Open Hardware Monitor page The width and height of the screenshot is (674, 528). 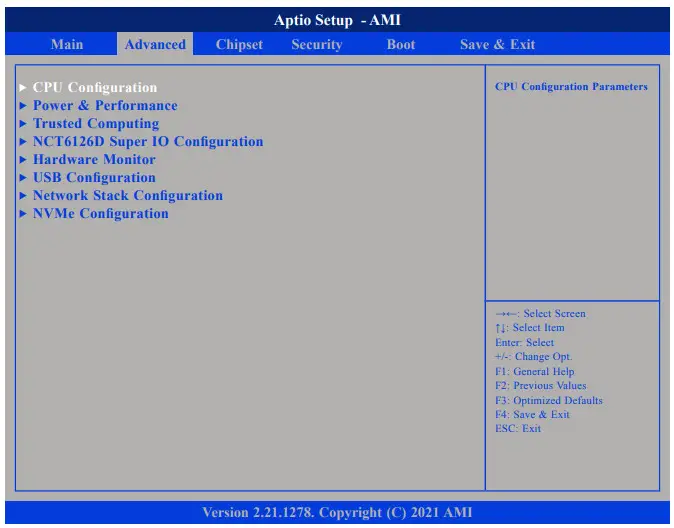[94, 160]
